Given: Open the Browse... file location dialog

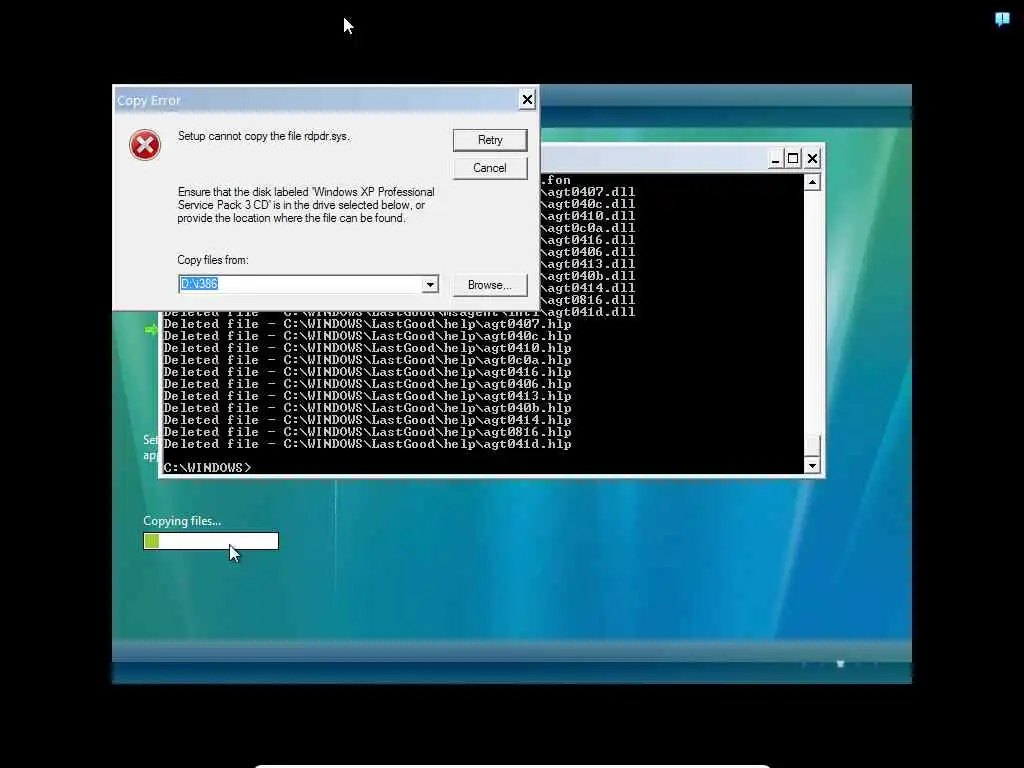Looking at the screenshot, I should (490, 285).
